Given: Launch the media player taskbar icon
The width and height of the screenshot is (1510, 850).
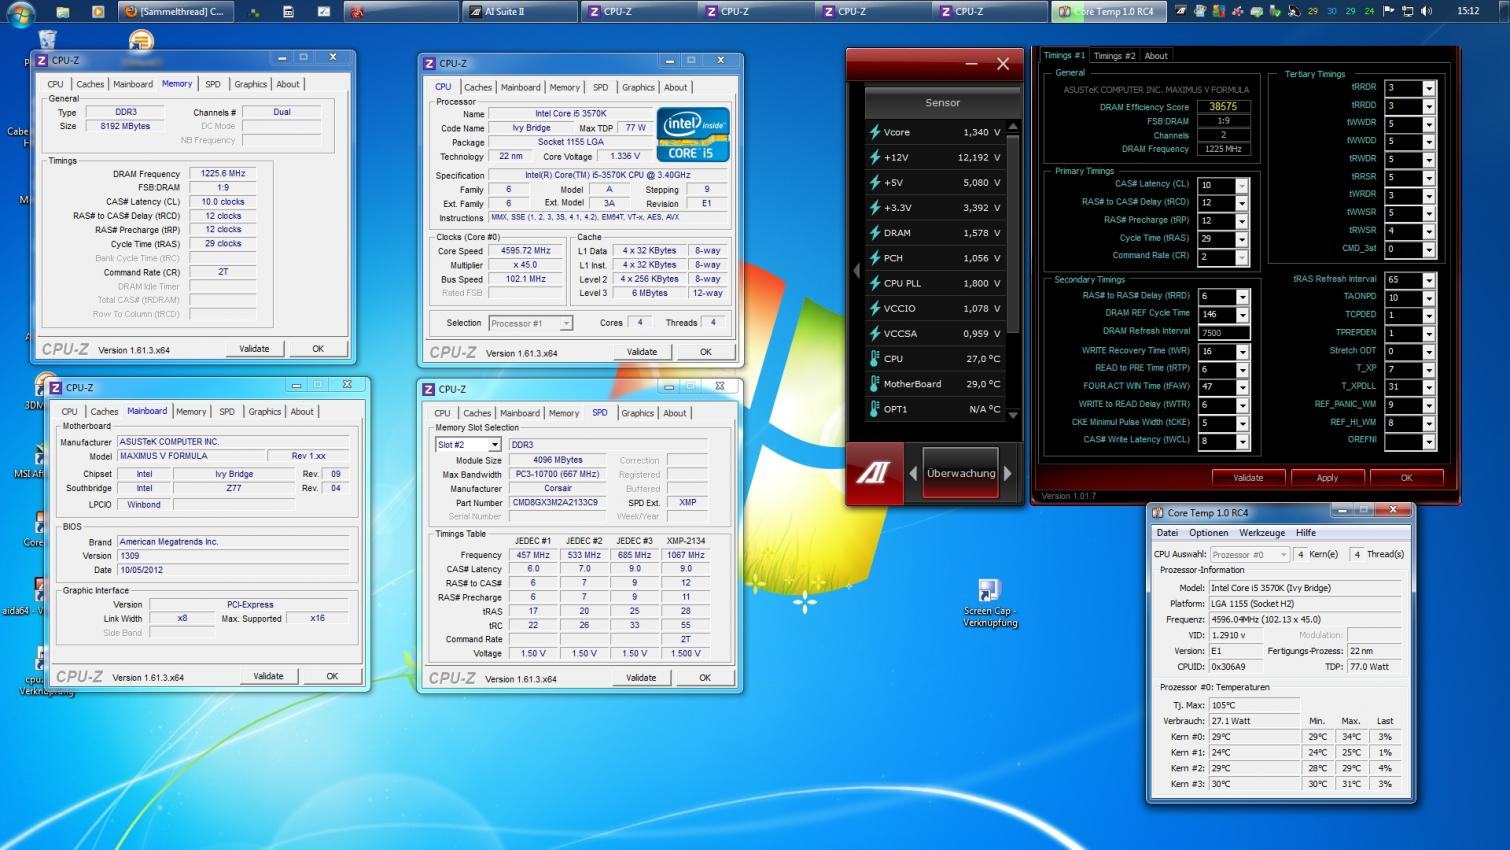Looking at the screenshot, I should coord(98,12).
